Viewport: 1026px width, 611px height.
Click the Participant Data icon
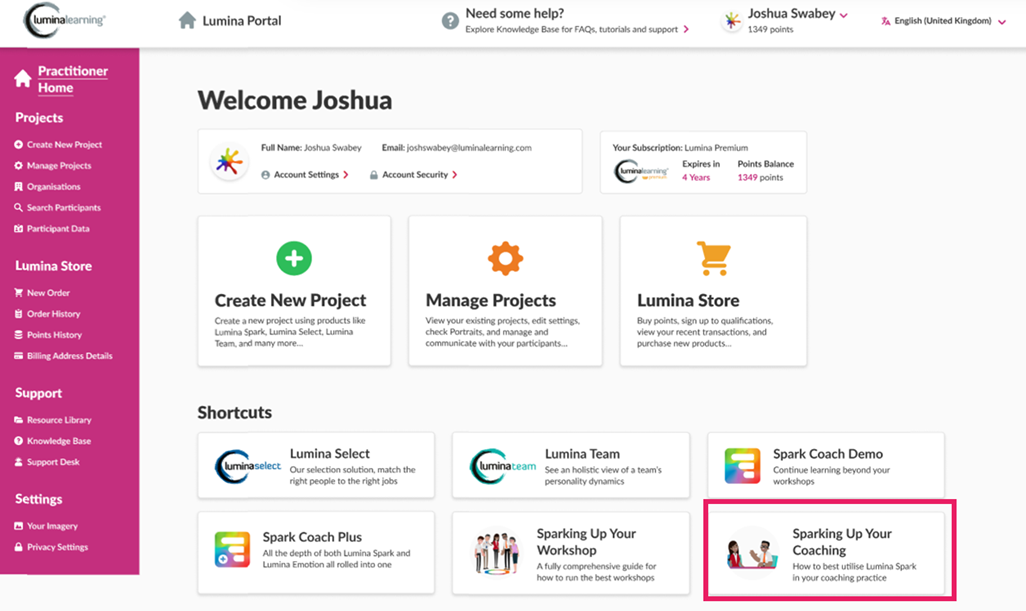pyautogui.click(x=18, y=228)
